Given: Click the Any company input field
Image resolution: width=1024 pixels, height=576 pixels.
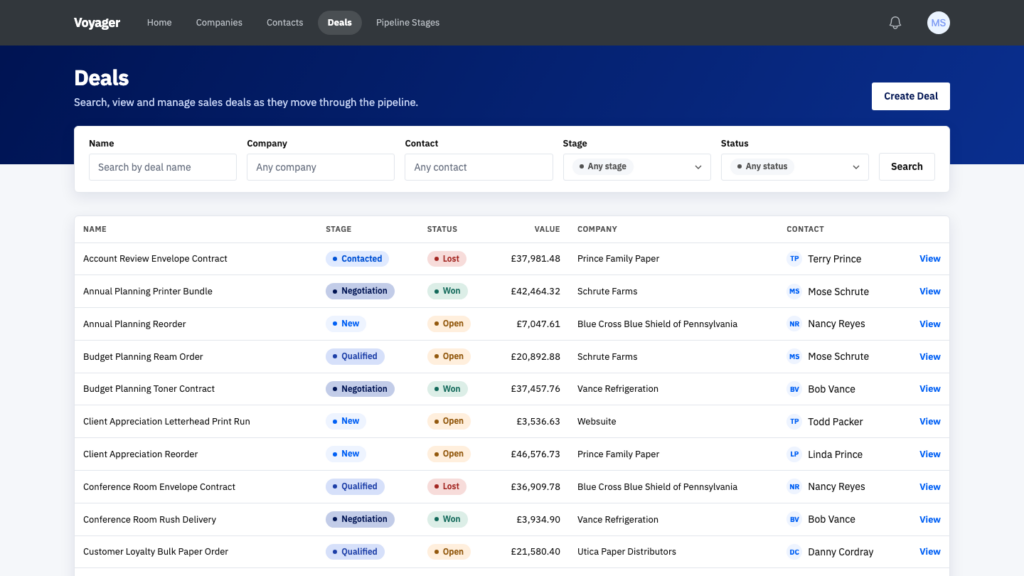Looking at the screenshot, I should click(321, 167).
